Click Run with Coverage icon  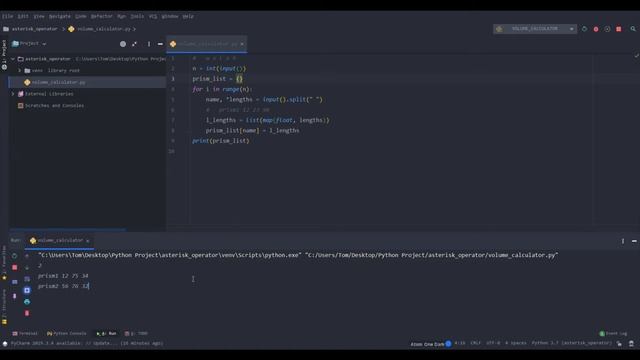point(607,29)
